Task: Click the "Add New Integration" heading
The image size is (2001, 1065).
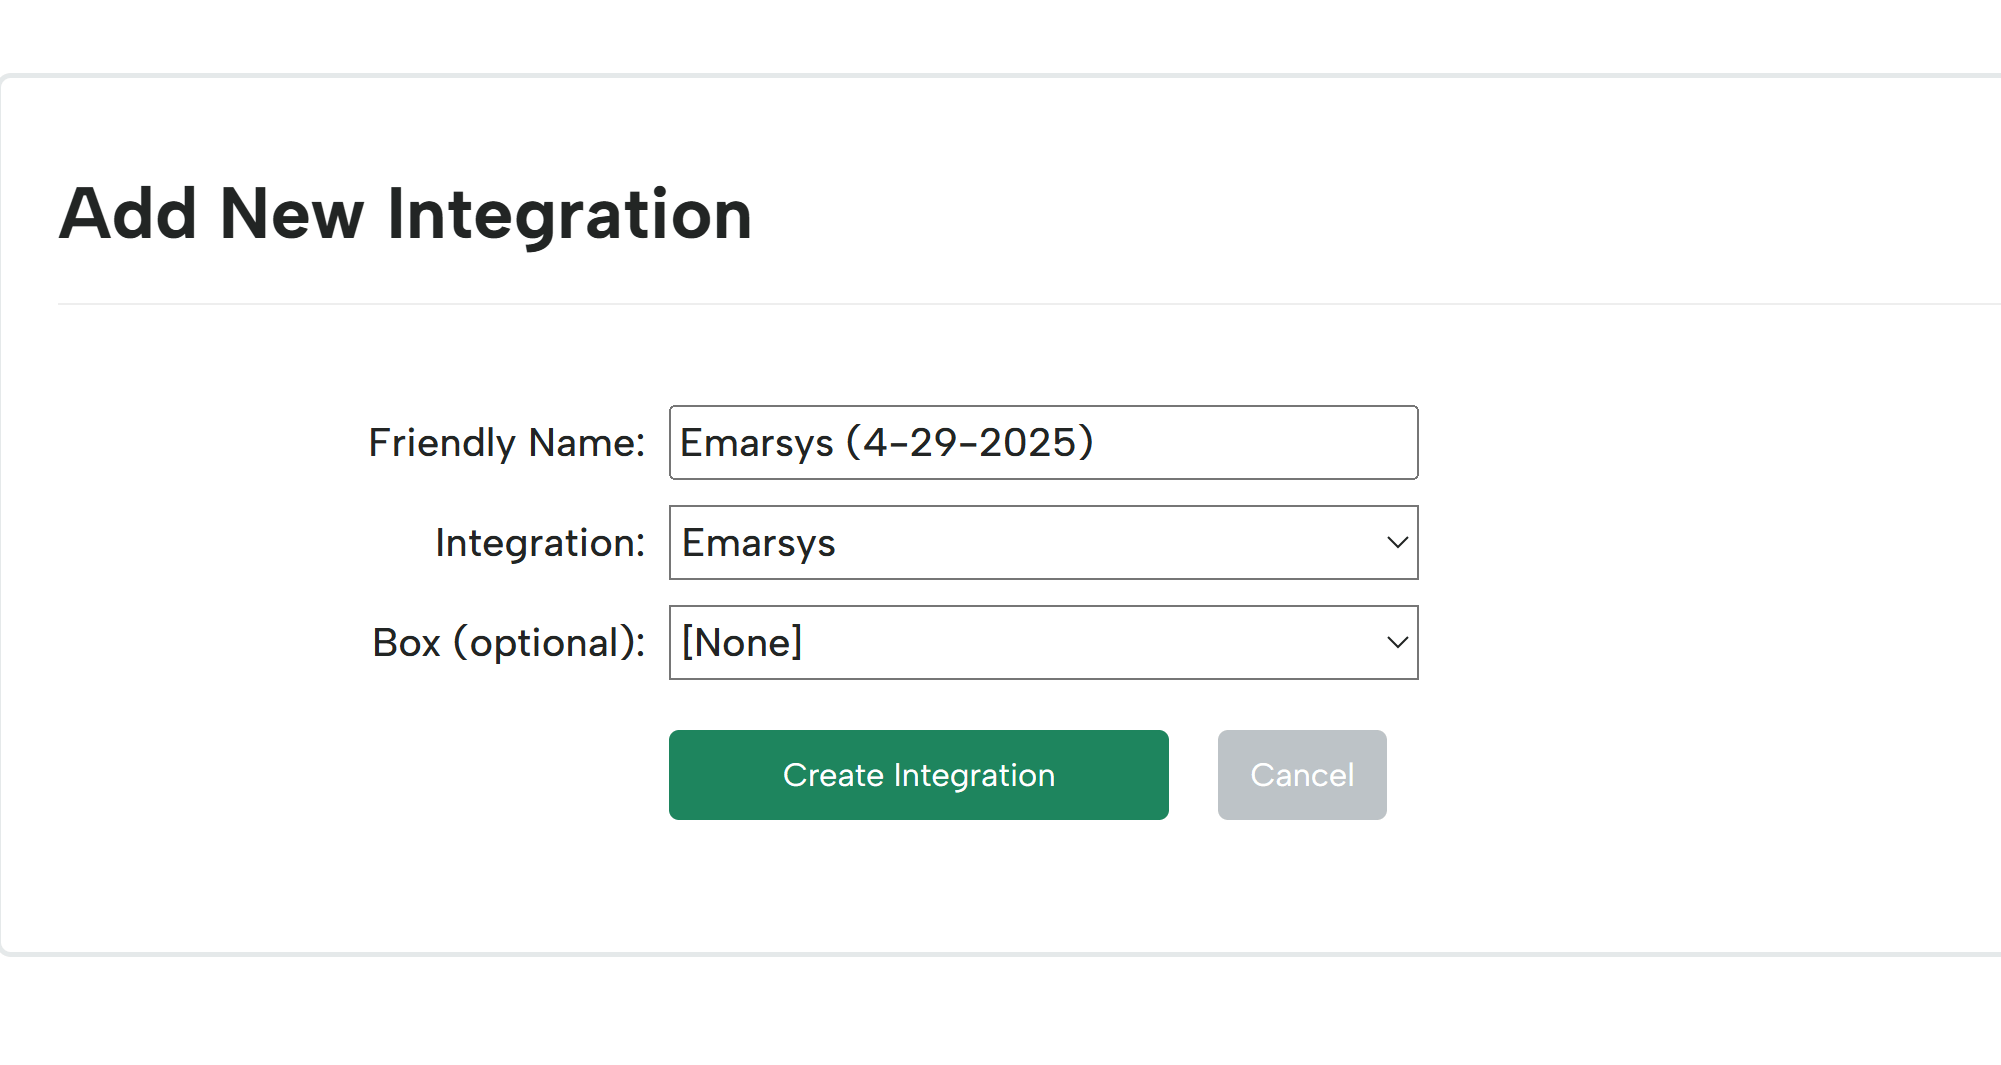Action: (405, 215)
